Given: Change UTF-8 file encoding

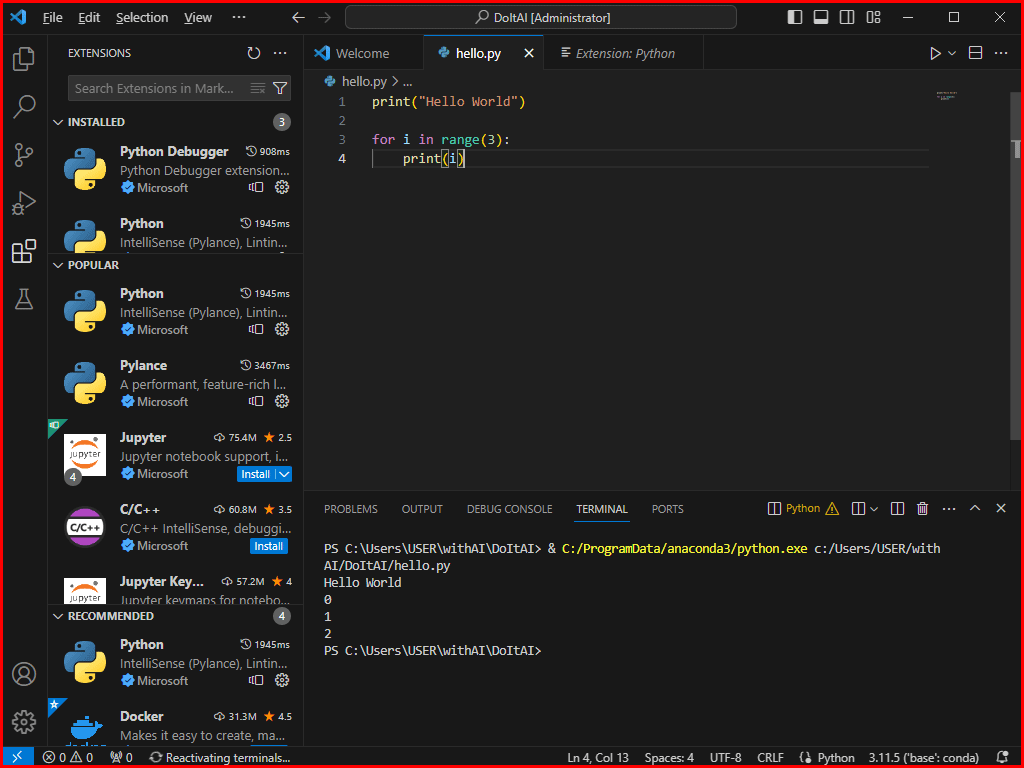Looking at the screenshot, I should coord(726,758).
